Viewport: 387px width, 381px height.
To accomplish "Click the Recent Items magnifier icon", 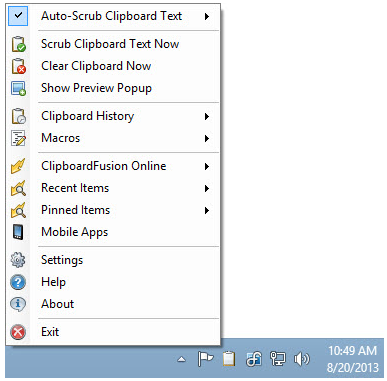I will (18, 188).
